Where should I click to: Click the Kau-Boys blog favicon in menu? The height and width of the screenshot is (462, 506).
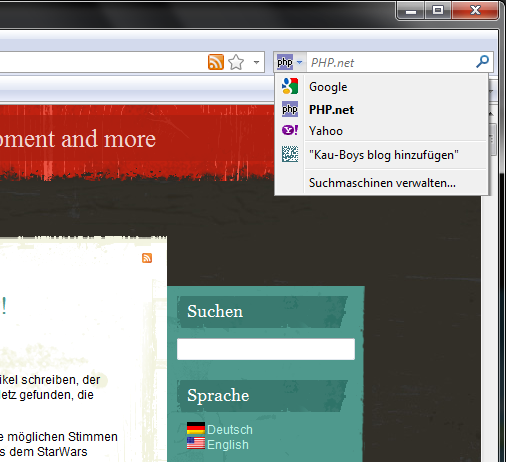point(290,154)
